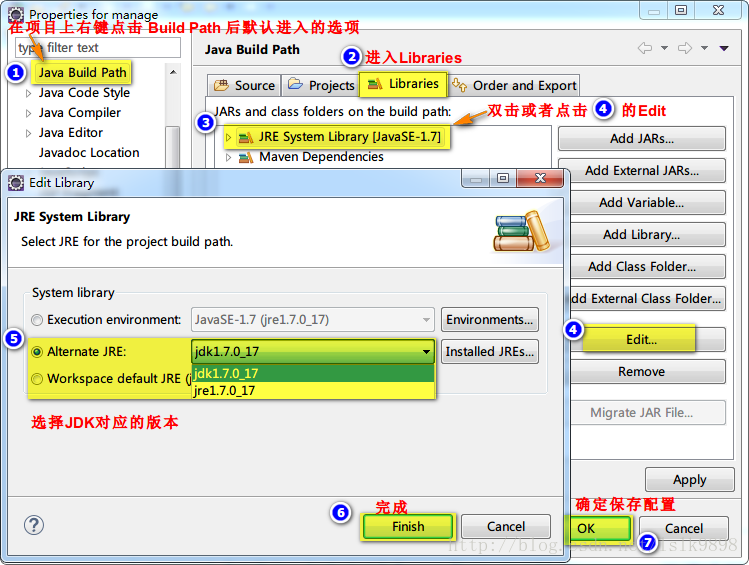
Task: Select Java Editor label in tree
Action: [71, 133]
